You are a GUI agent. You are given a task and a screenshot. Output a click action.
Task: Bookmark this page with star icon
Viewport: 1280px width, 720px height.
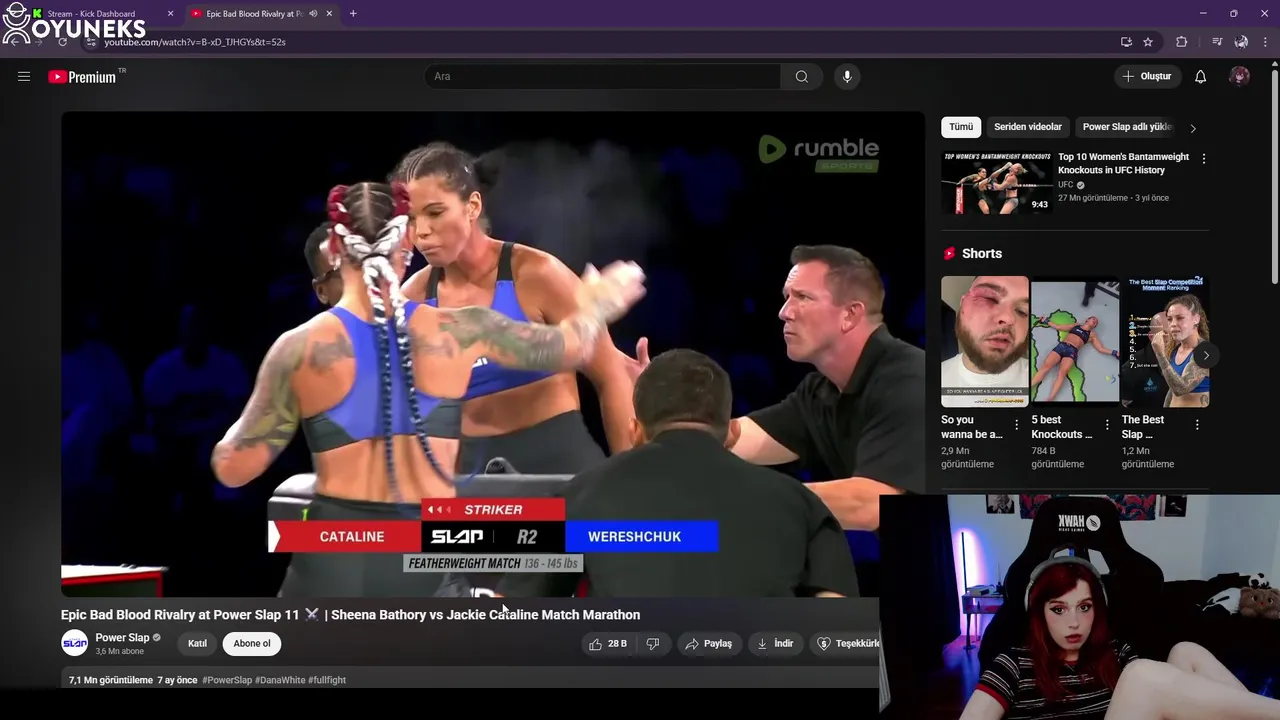click(1148, 42)
